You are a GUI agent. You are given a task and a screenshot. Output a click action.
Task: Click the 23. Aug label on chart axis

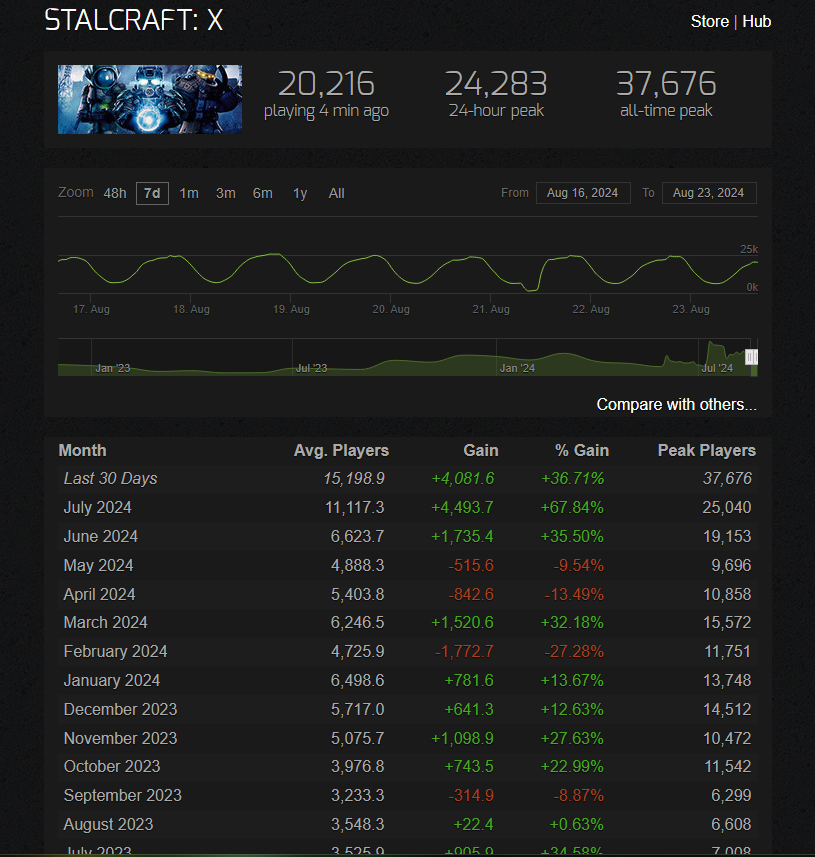point(691,309)
